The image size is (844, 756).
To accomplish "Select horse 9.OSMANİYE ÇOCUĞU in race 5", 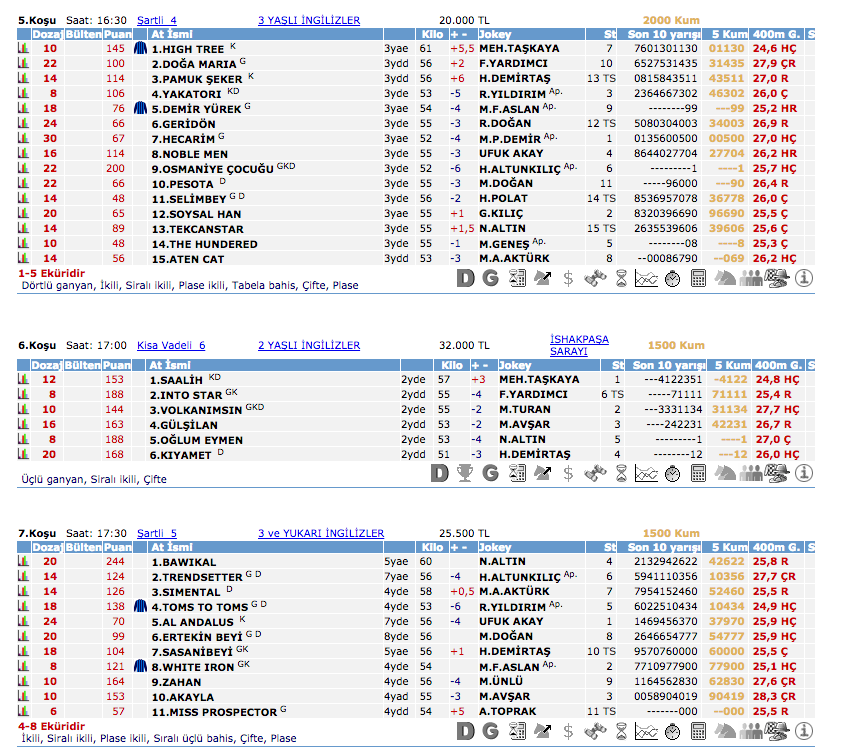I will click(x=213, y=168).
